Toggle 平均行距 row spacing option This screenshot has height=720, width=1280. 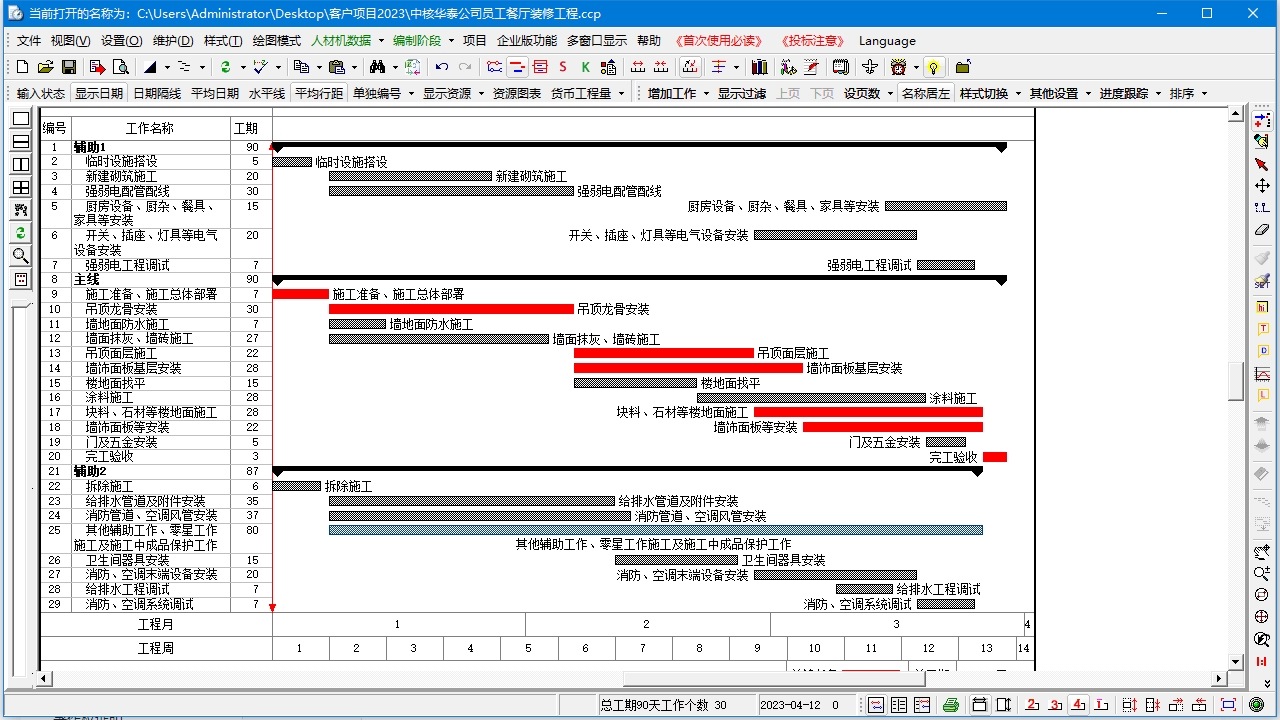pyautogui.click(x=318, y=92)
